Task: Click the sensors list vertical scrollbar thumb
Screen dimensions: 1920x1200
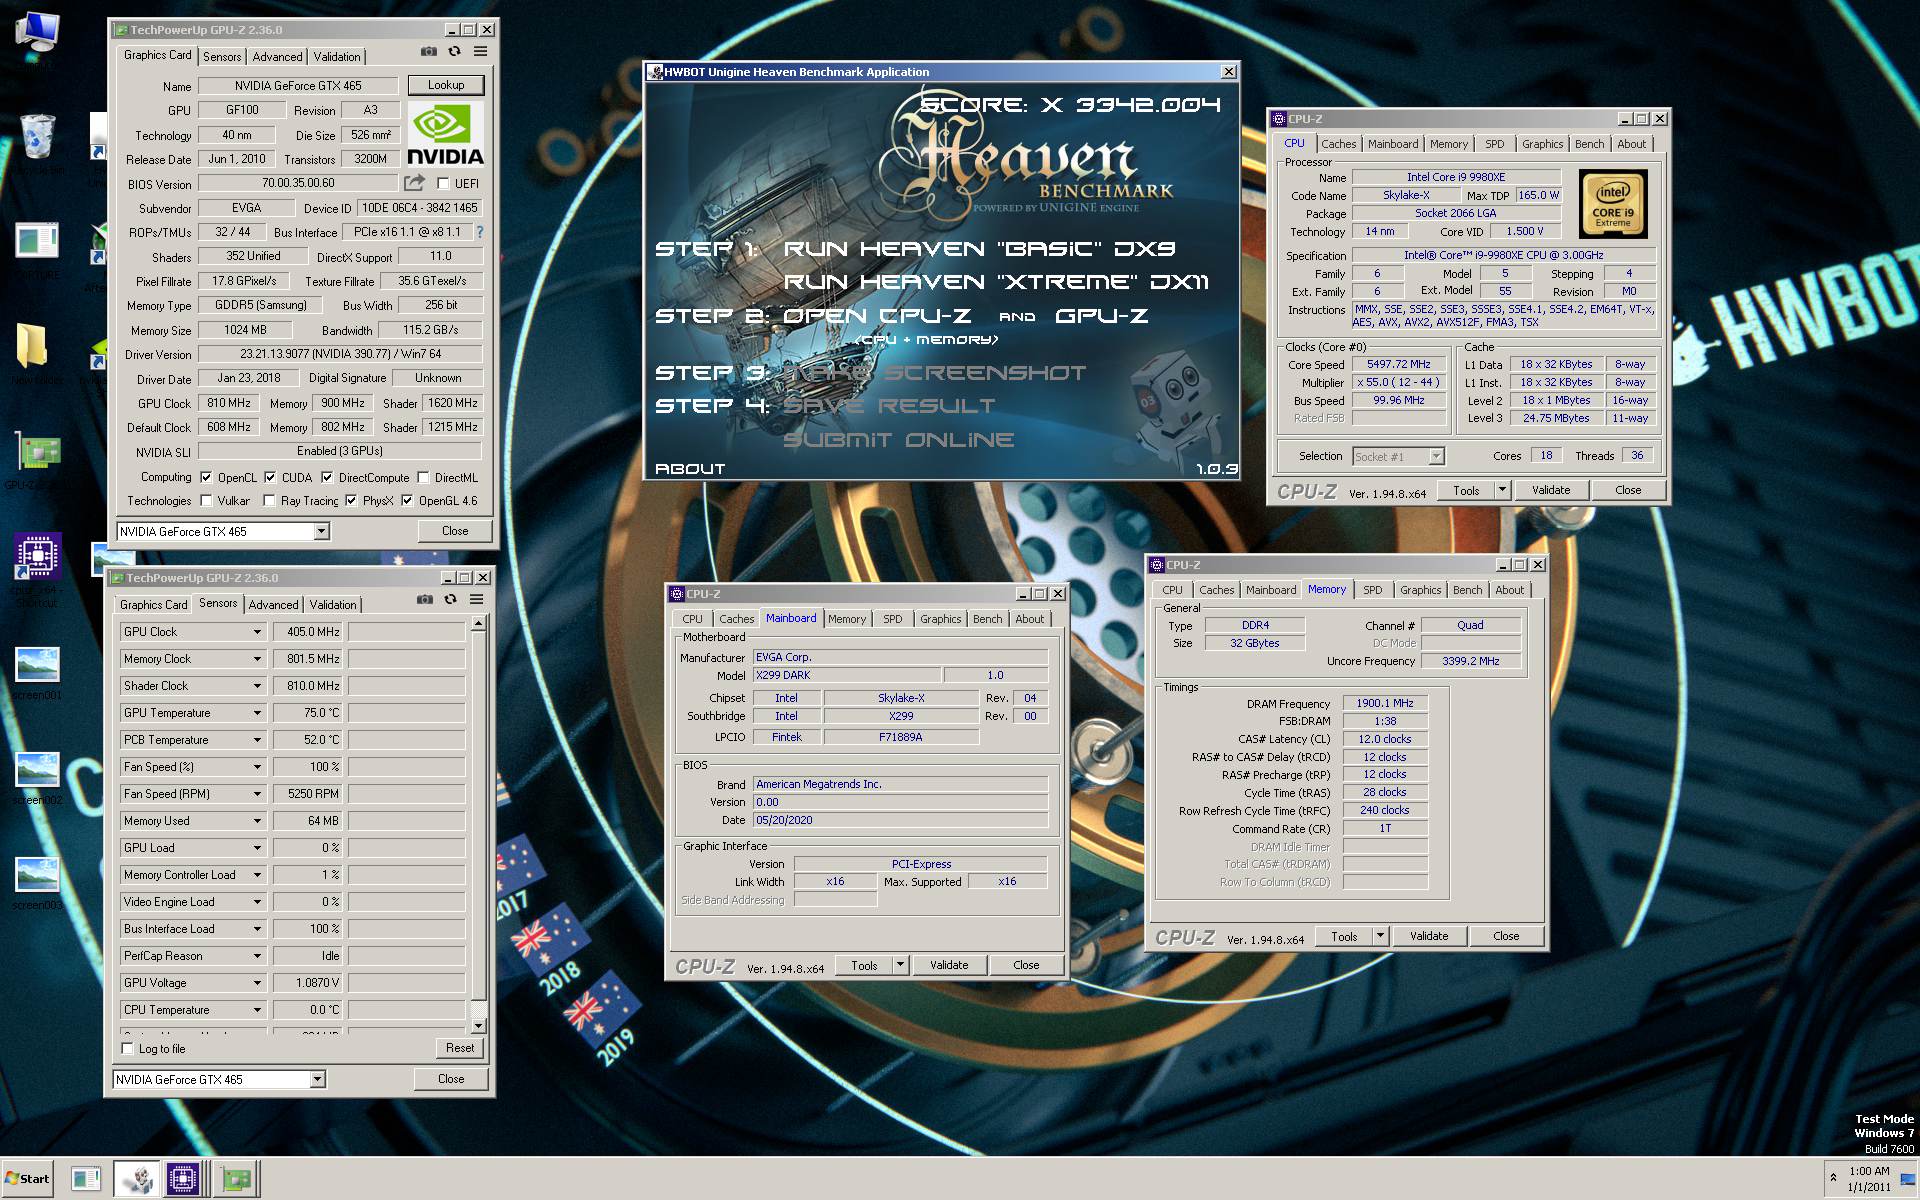Action: point(478,815)
